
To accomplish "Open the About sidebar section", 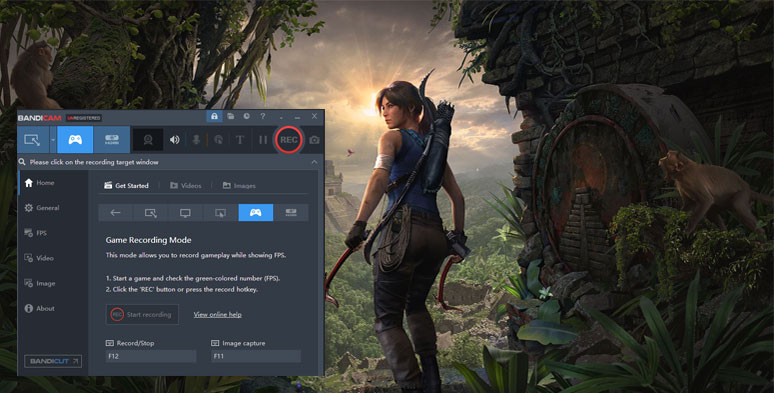I will click(x=39, y=309).
